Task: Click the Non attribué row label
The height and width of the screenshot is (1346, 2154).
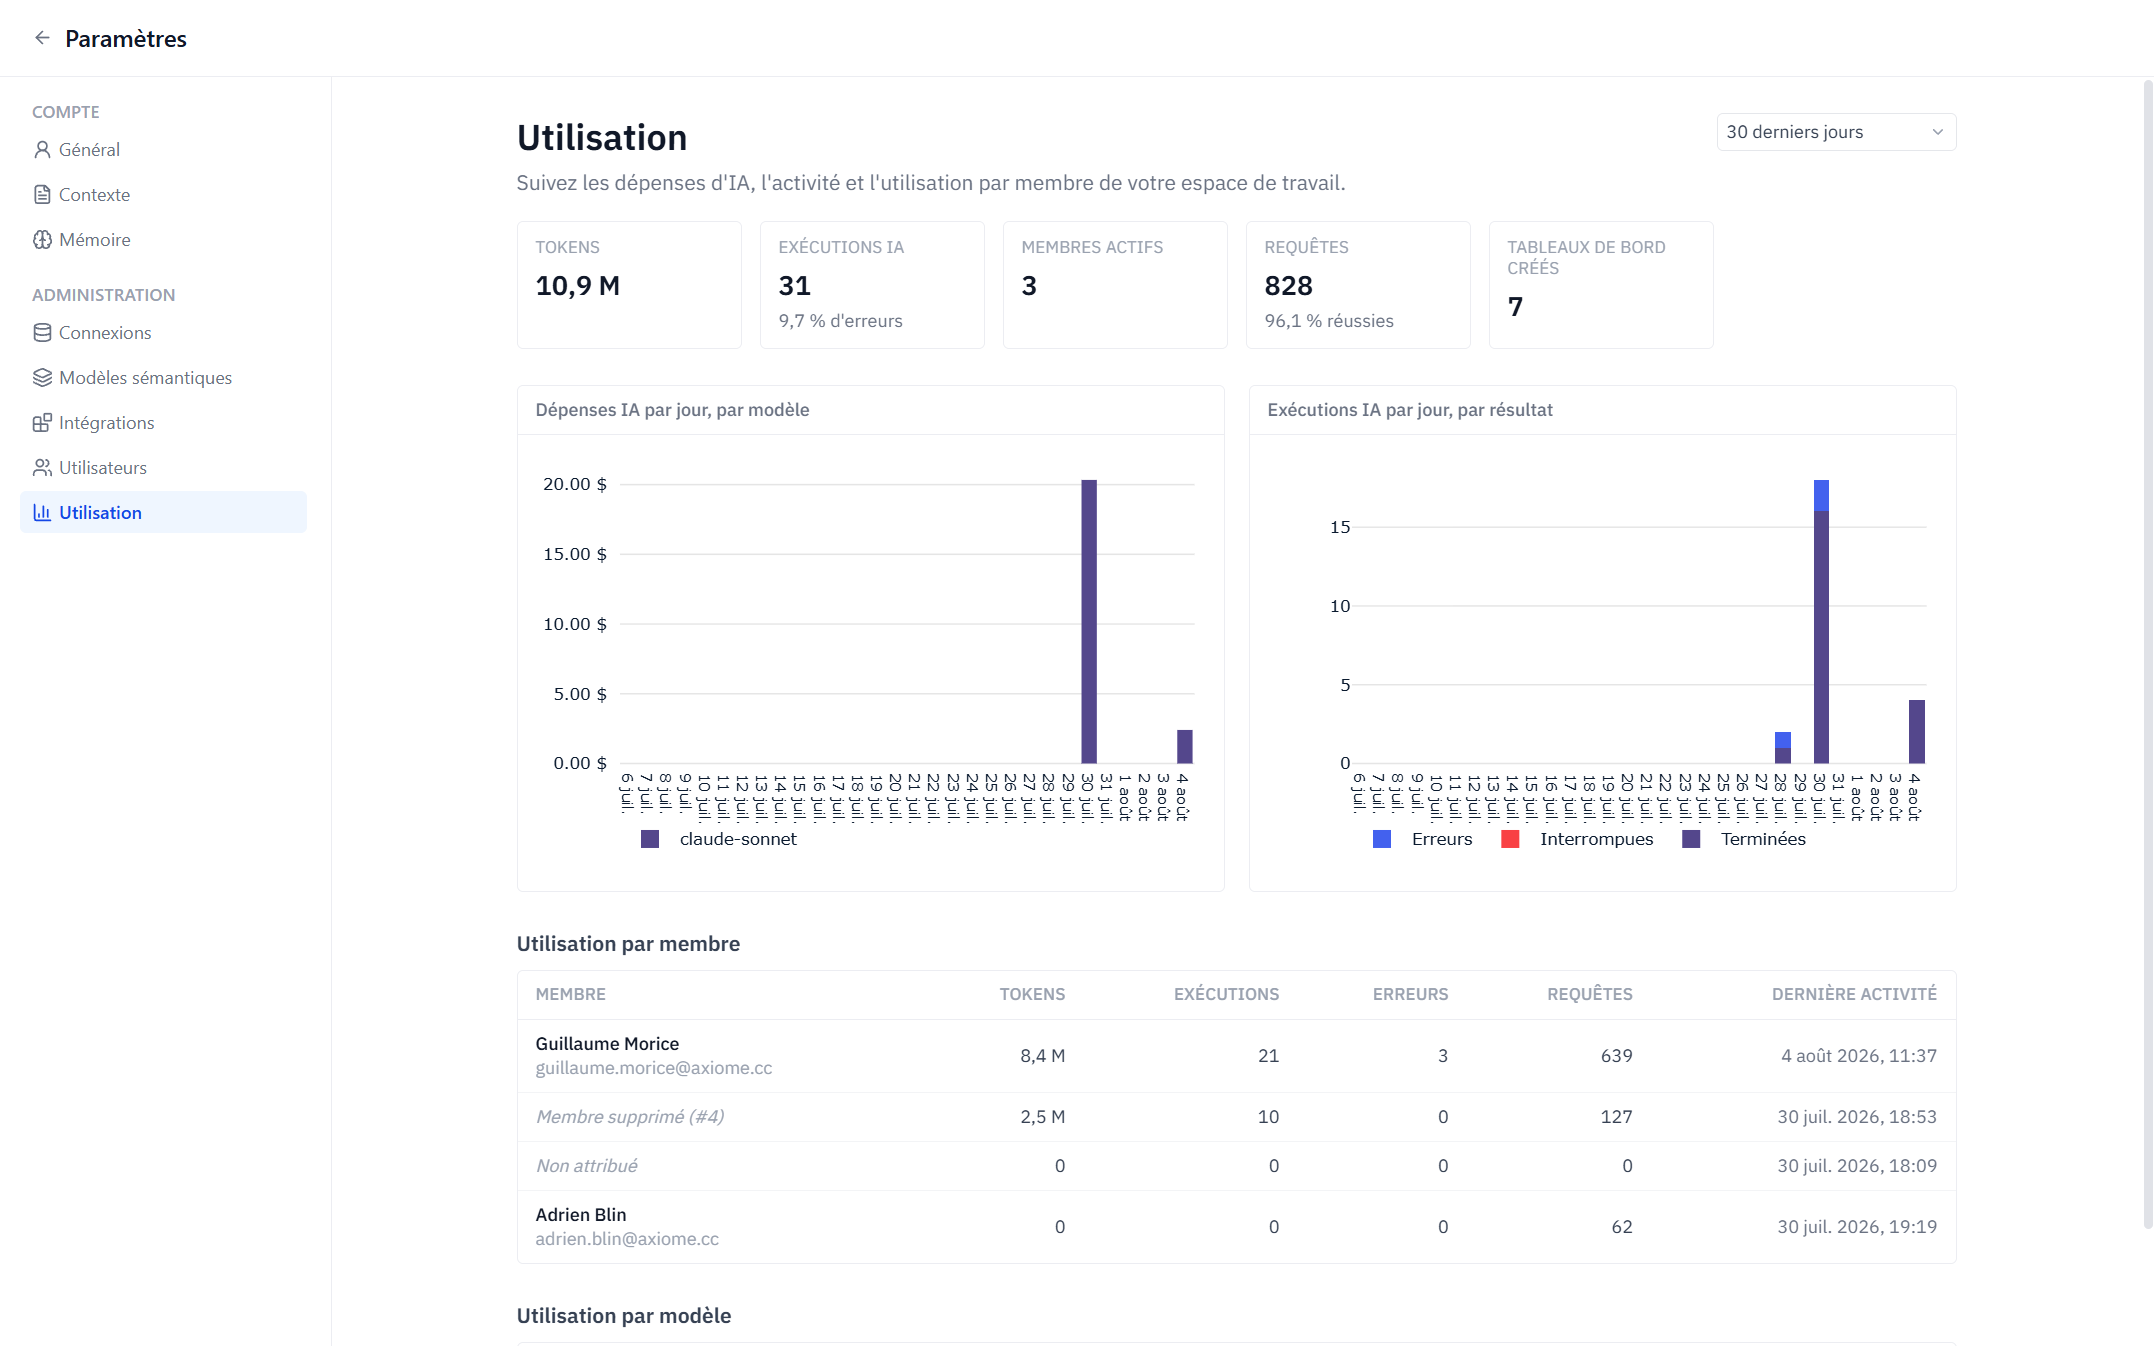Action: [x=586, y=1166]
